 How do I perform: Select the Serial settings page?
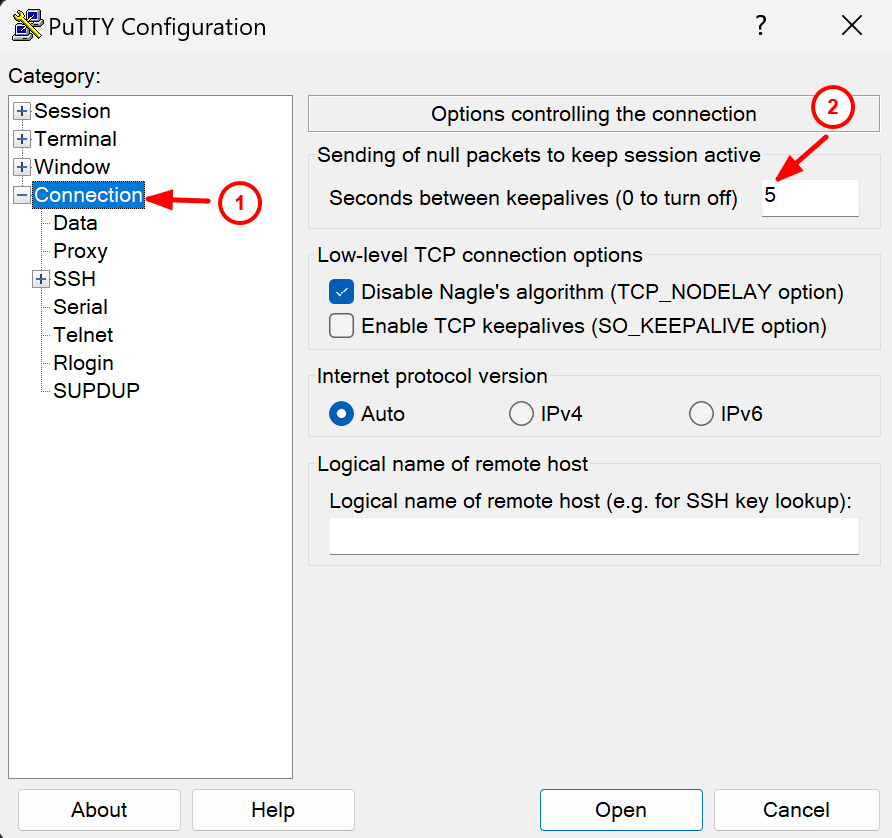coord(79,307)
